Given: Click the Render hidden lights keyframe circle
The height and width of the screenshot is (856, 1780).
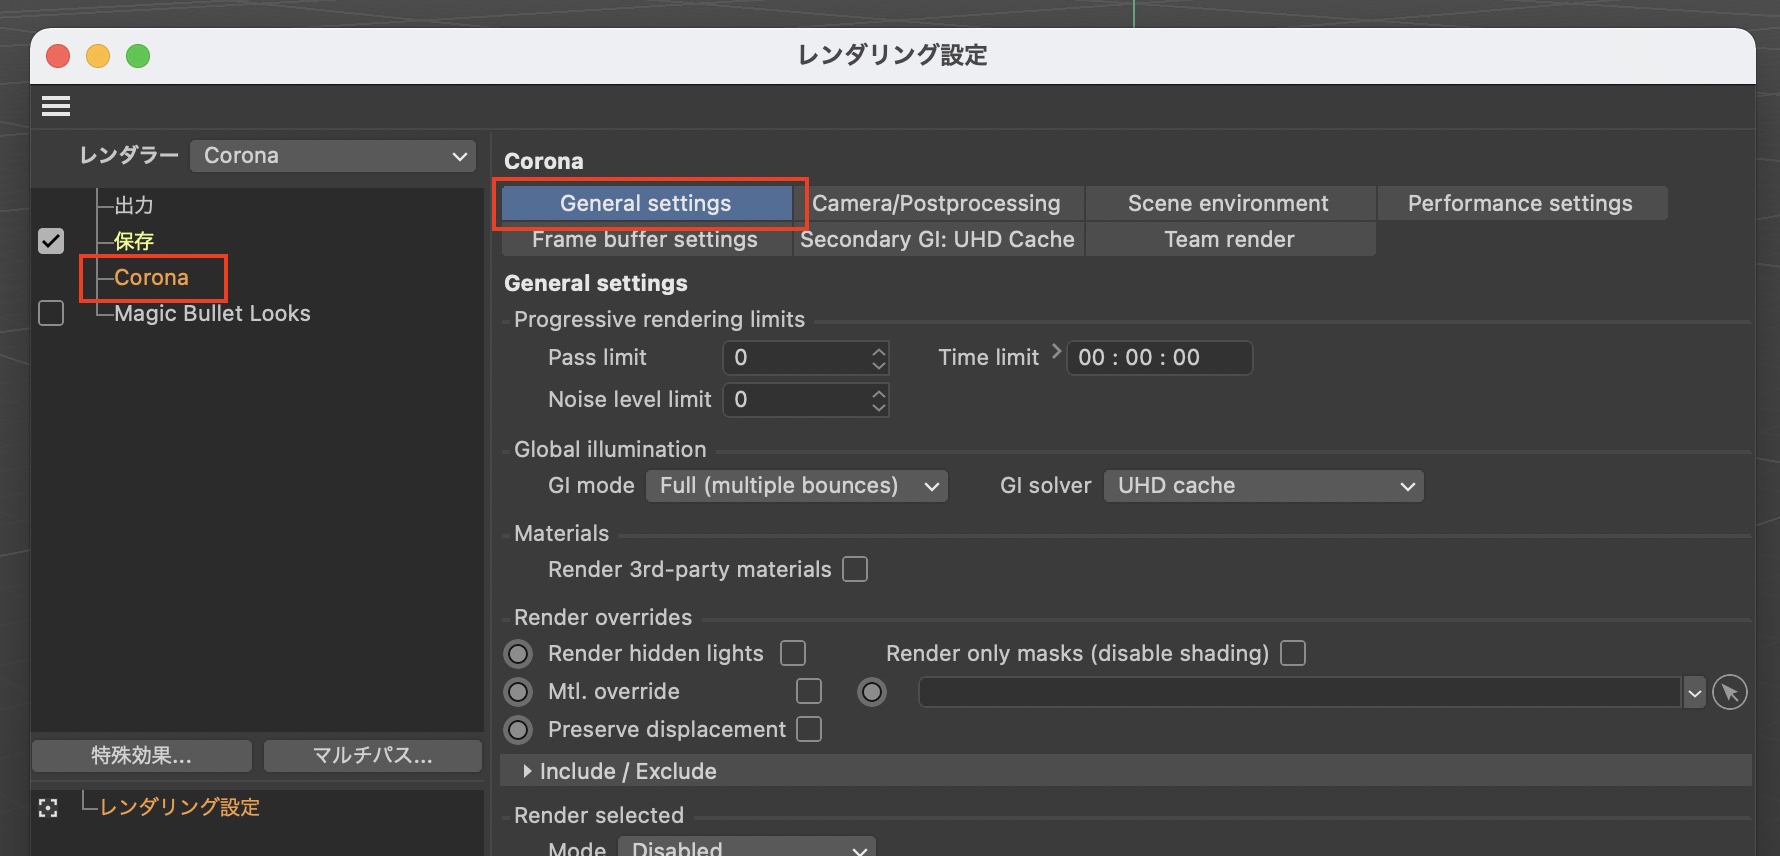Looking at the screenshot, I should click(518, 654).
